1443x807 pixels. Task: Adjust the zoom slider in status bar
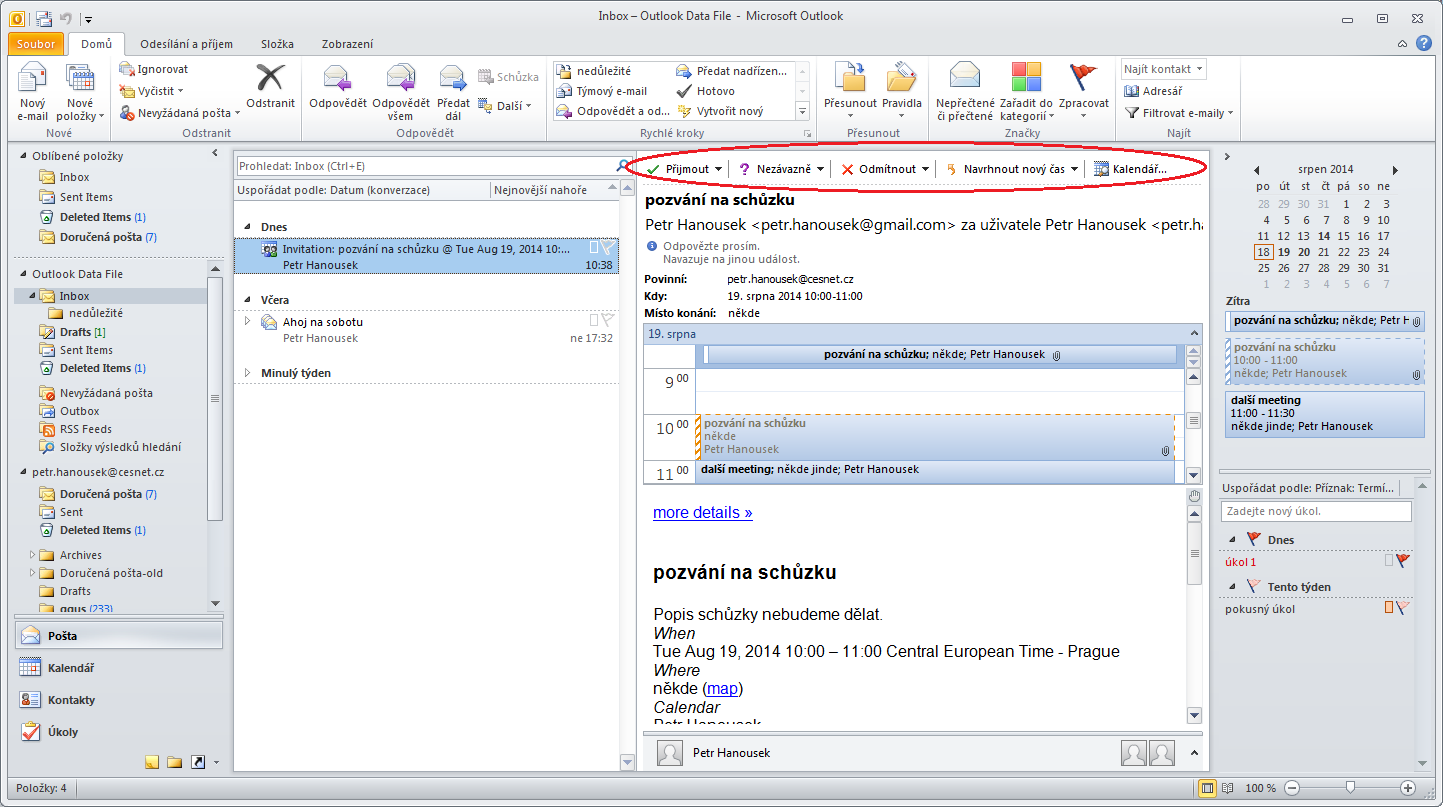click(1350, 788)
